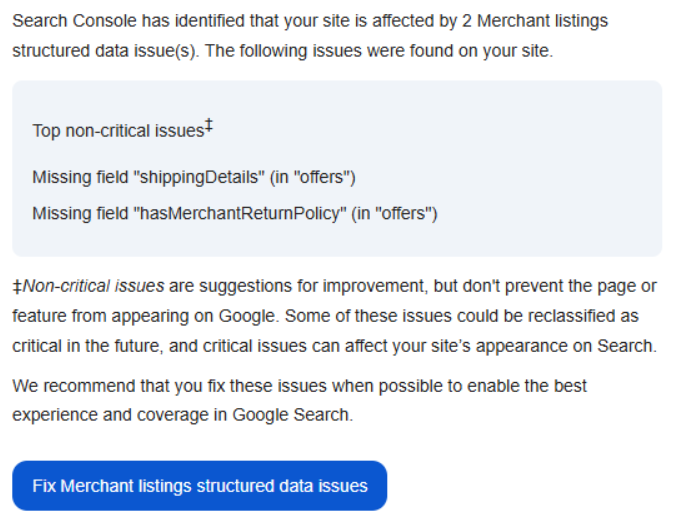Viewport: 675px width, 527px height.
Task: Click the structured data issue(s) text
Action: [x=103, y=51]
